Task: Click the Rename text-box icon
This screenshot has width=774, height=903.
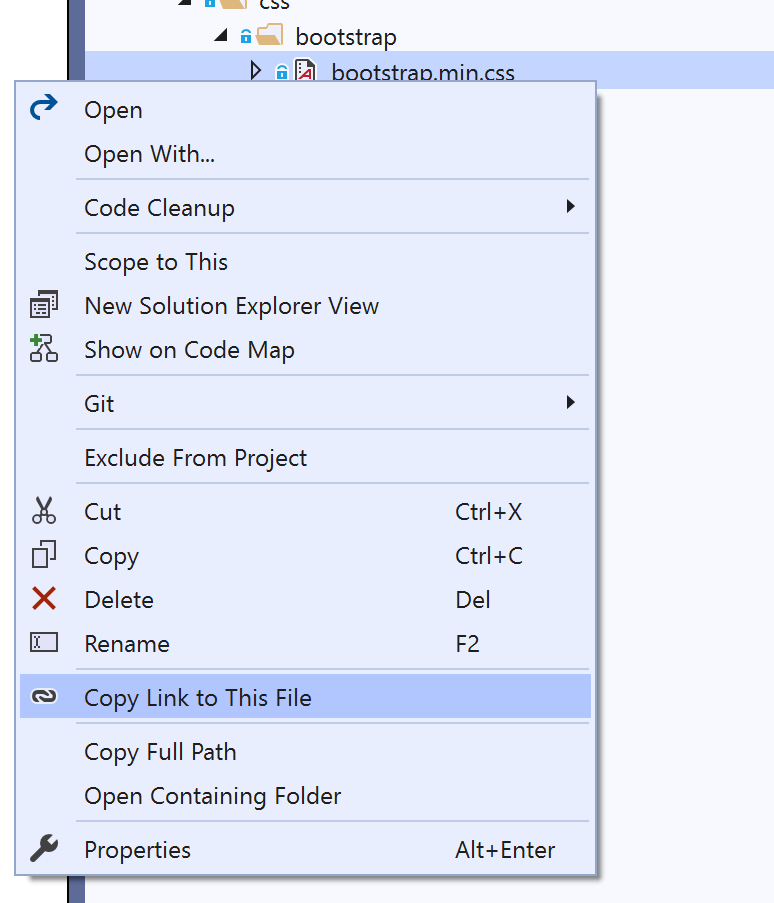Action: click(x=44, y=643)
